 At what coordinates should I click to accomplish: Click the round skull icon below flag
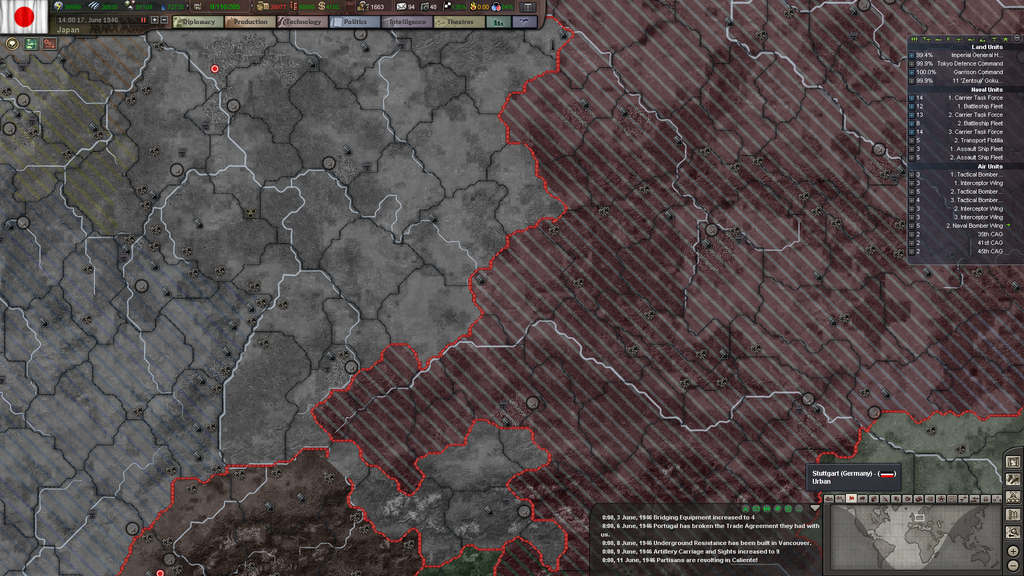[12, 44]
